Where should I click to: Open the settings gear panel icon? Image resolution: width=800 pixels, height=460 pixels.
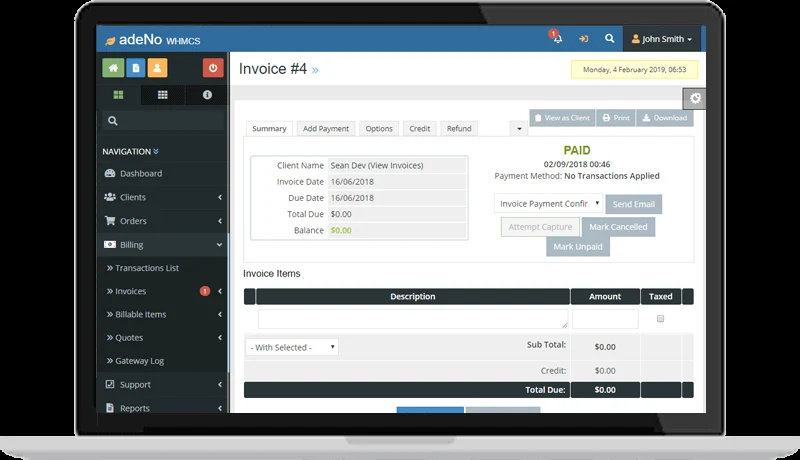pos(694,98)
